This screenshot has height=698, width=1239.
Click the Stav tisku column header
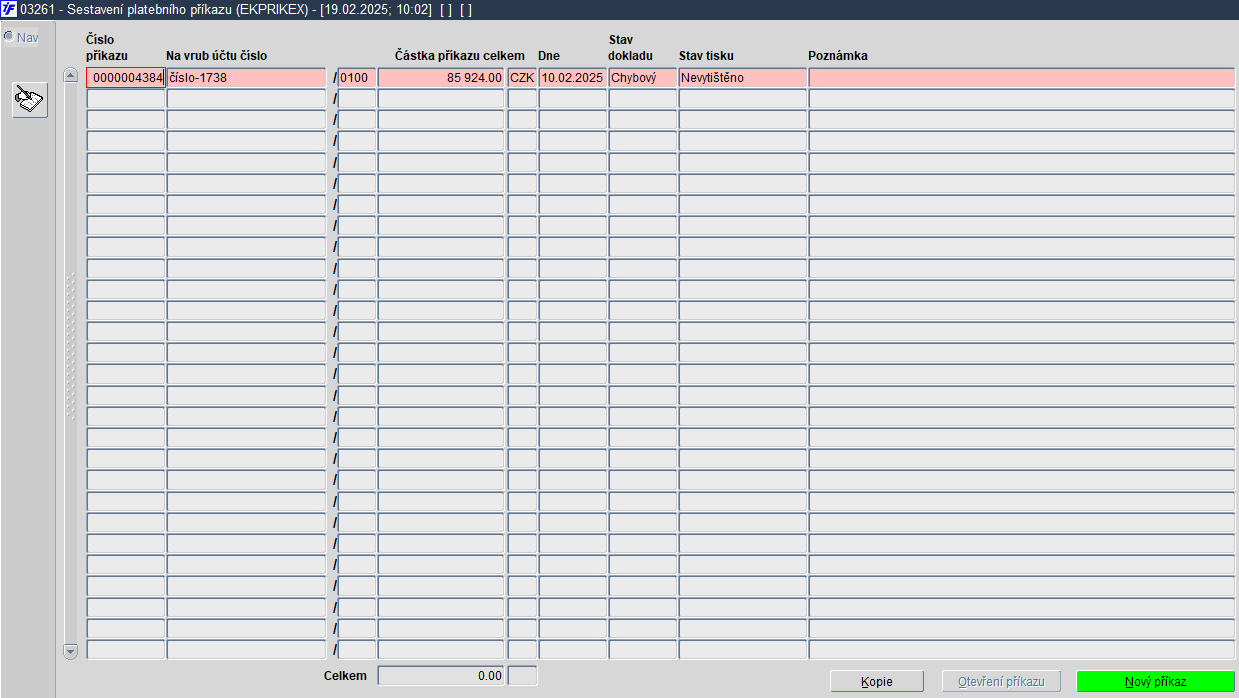coord(706,56)
